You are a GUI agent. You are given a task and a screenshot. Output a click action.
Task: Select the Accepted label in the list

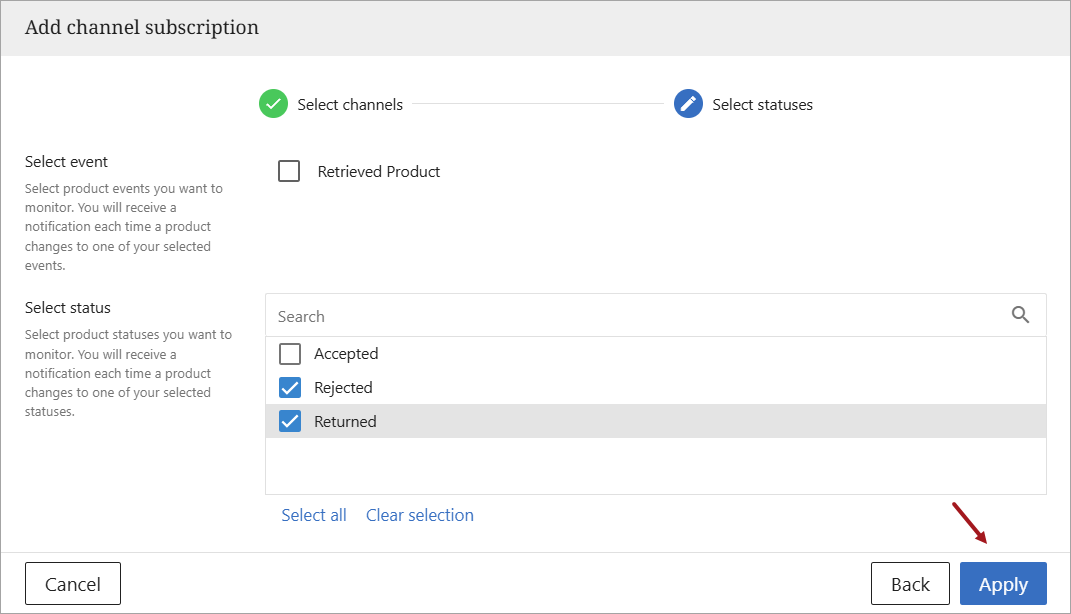click(x=346, y=354)
